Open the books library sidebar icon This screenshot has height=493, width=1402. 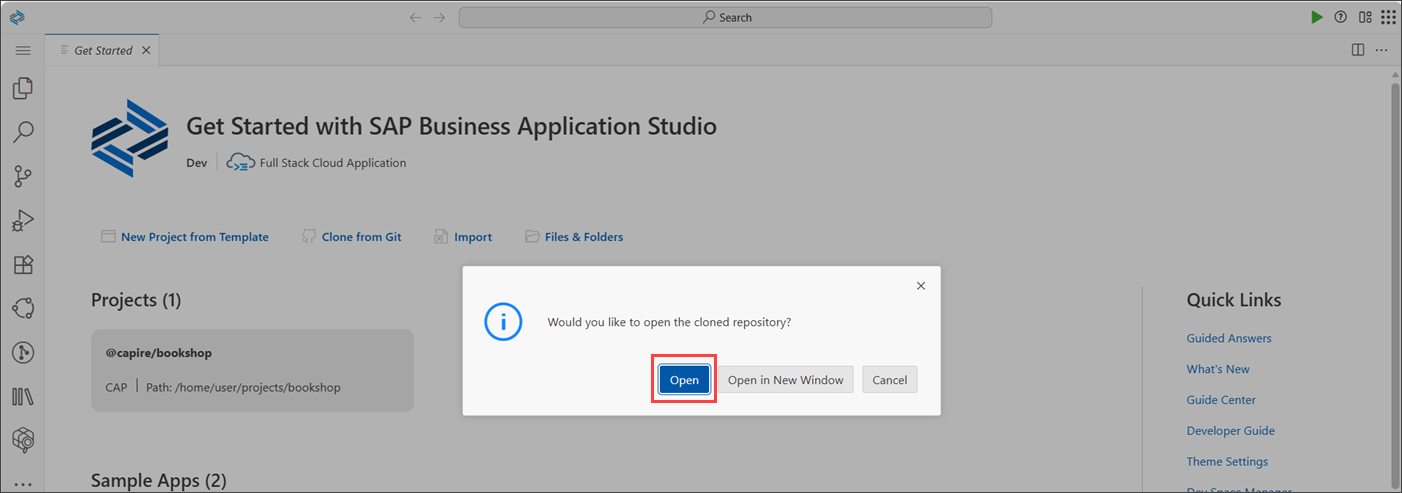23,396
